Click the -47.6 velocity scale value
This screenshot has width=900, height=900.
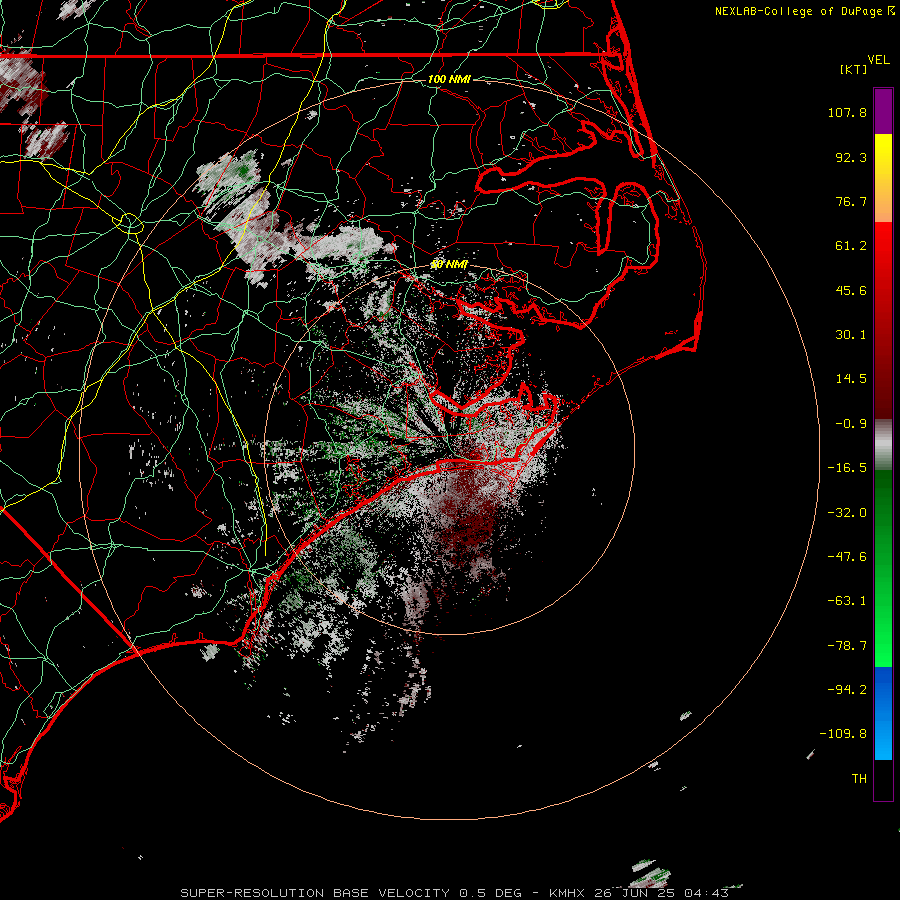point(847,557)
